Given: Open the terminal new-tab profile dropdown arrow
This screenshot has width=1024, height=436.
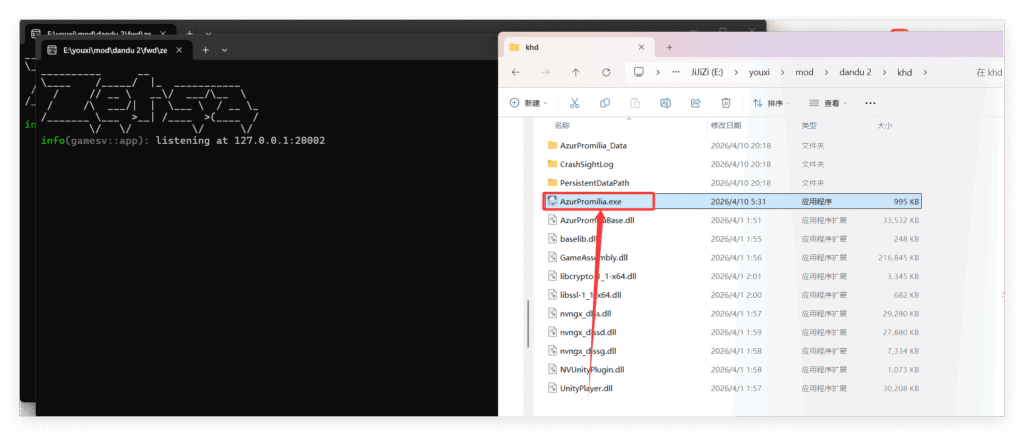Looking at the screenshot, I should (x=225, y=50).
